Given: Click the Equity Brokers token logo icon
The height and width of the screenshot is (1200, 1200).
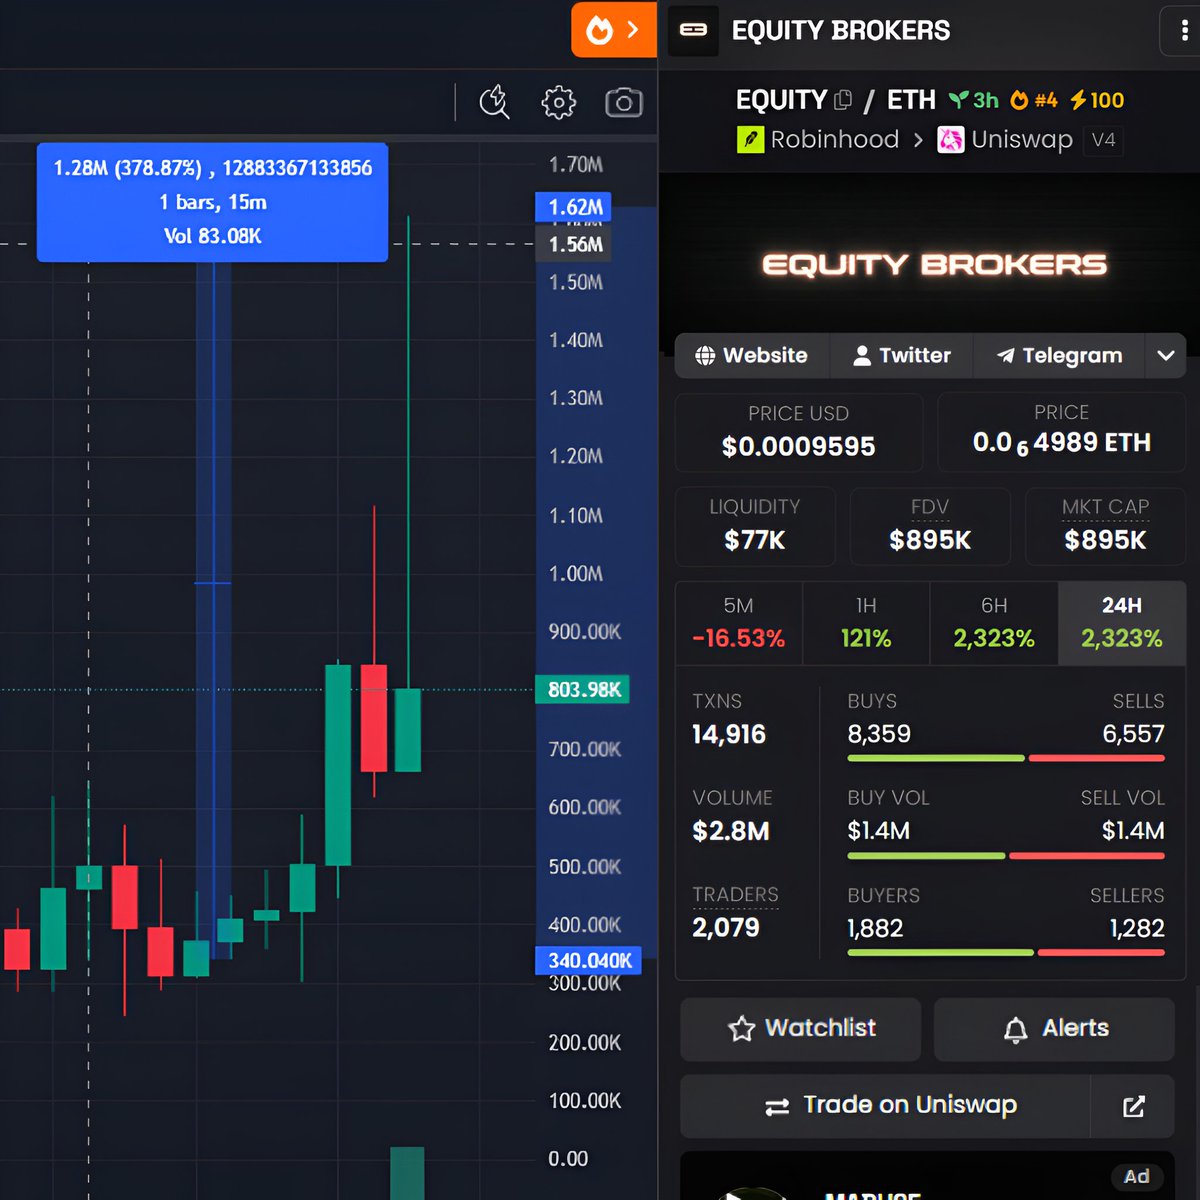Looking at the screenshot, I should point(693,30).
